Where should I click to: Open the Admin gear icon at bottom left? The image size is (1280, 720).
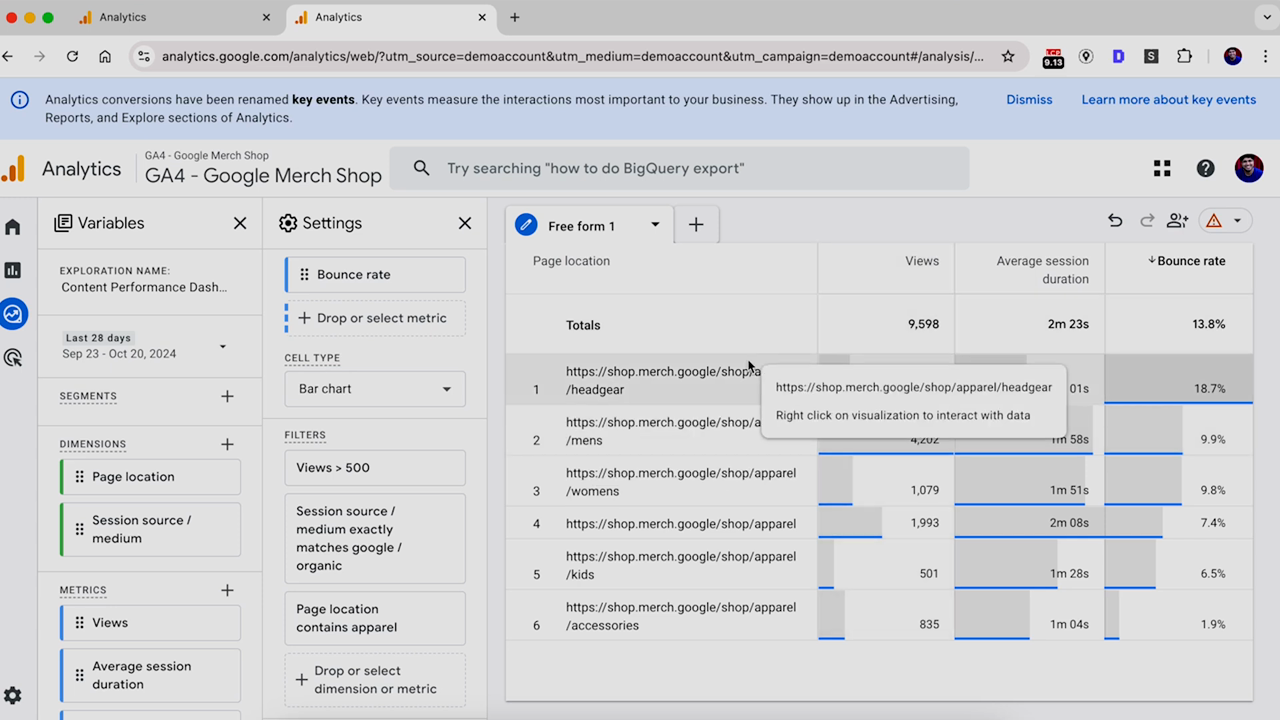[x=13, y=696]
